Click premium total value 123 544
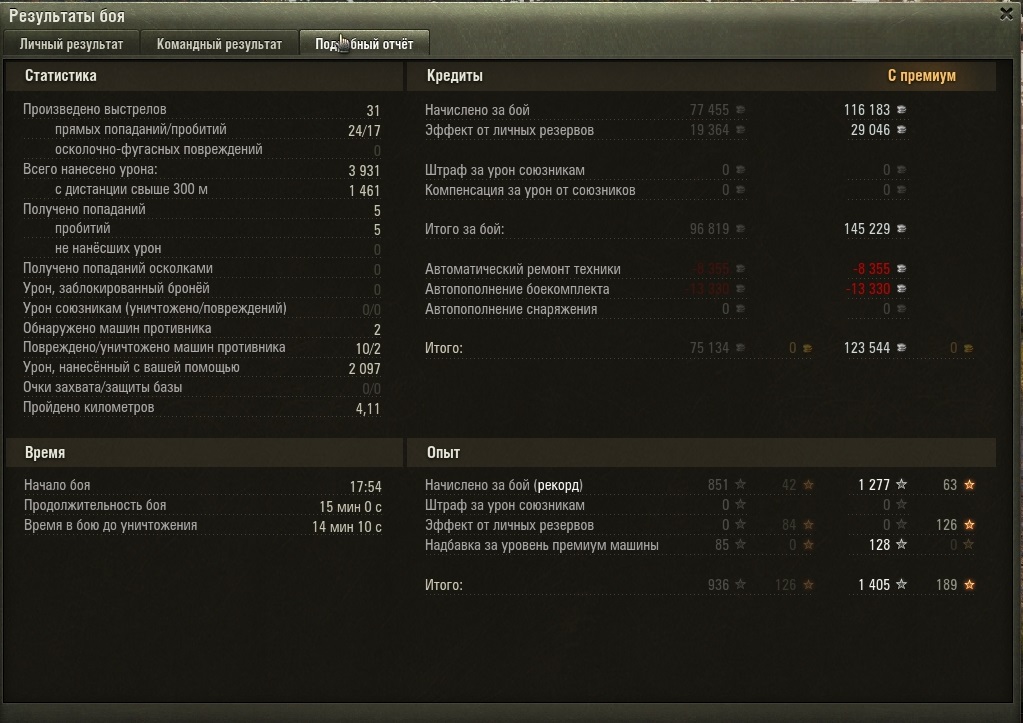 [x=866, y=348]
